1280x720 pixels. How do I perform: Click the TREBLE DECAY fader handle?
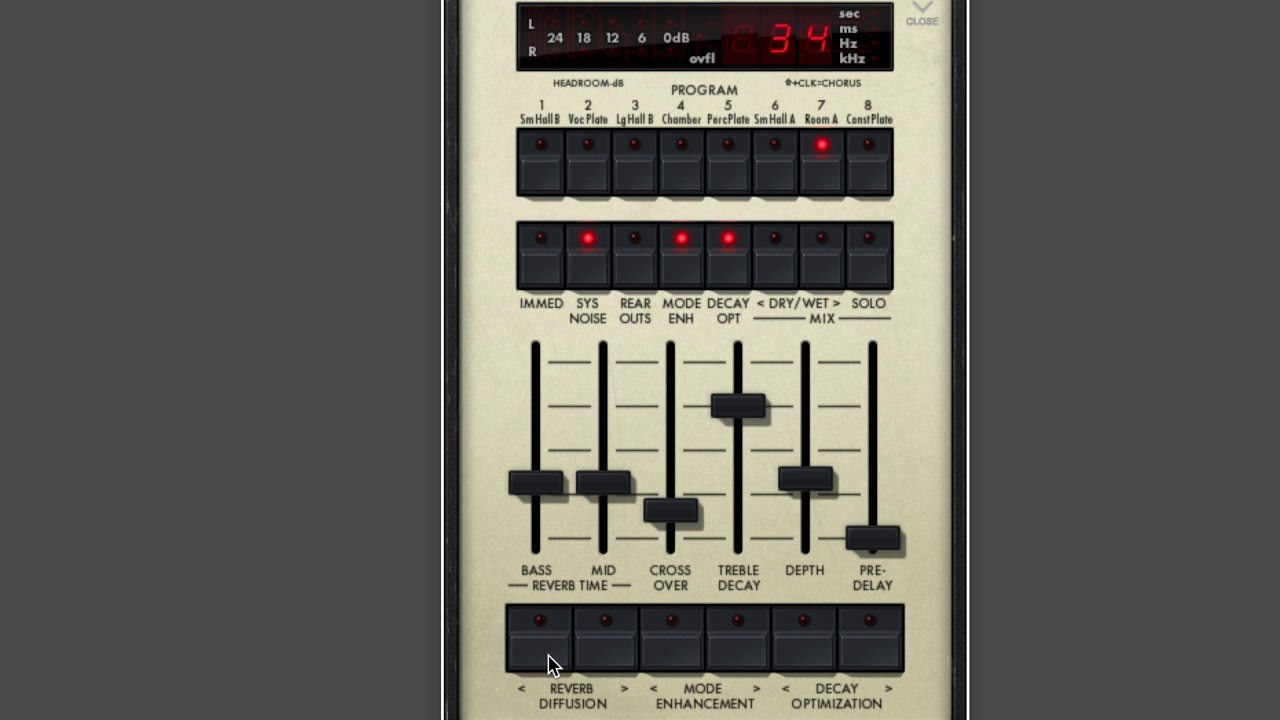738,405
